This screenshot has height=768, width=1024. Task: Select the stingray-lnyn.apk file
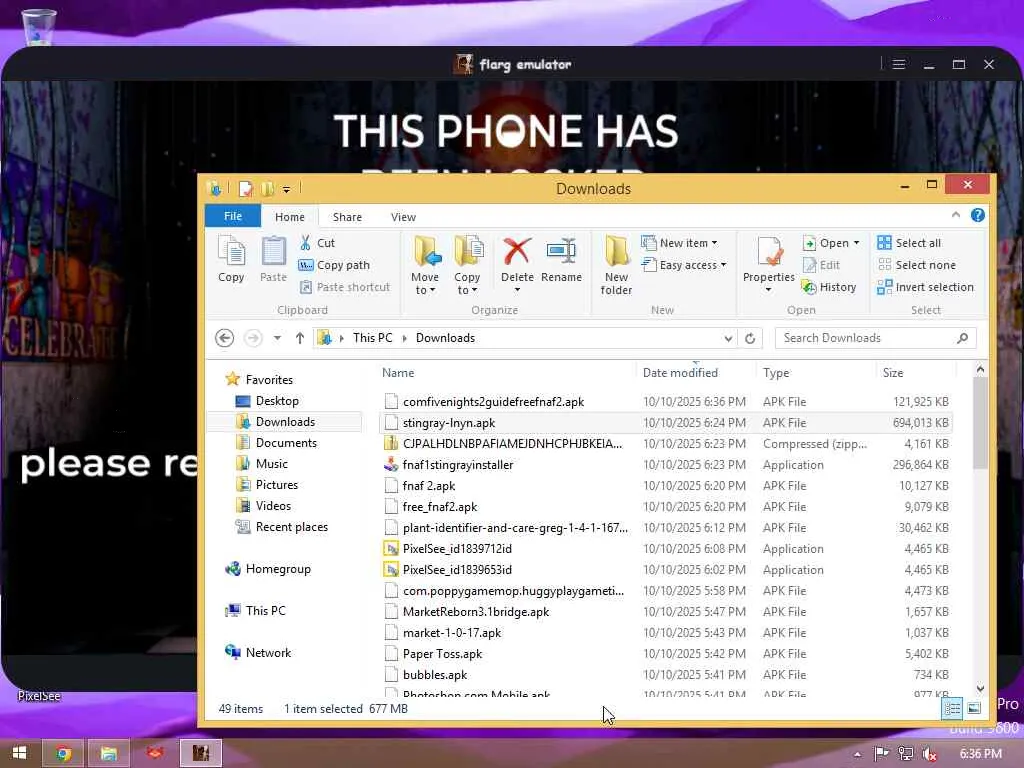tap(665, 423)
